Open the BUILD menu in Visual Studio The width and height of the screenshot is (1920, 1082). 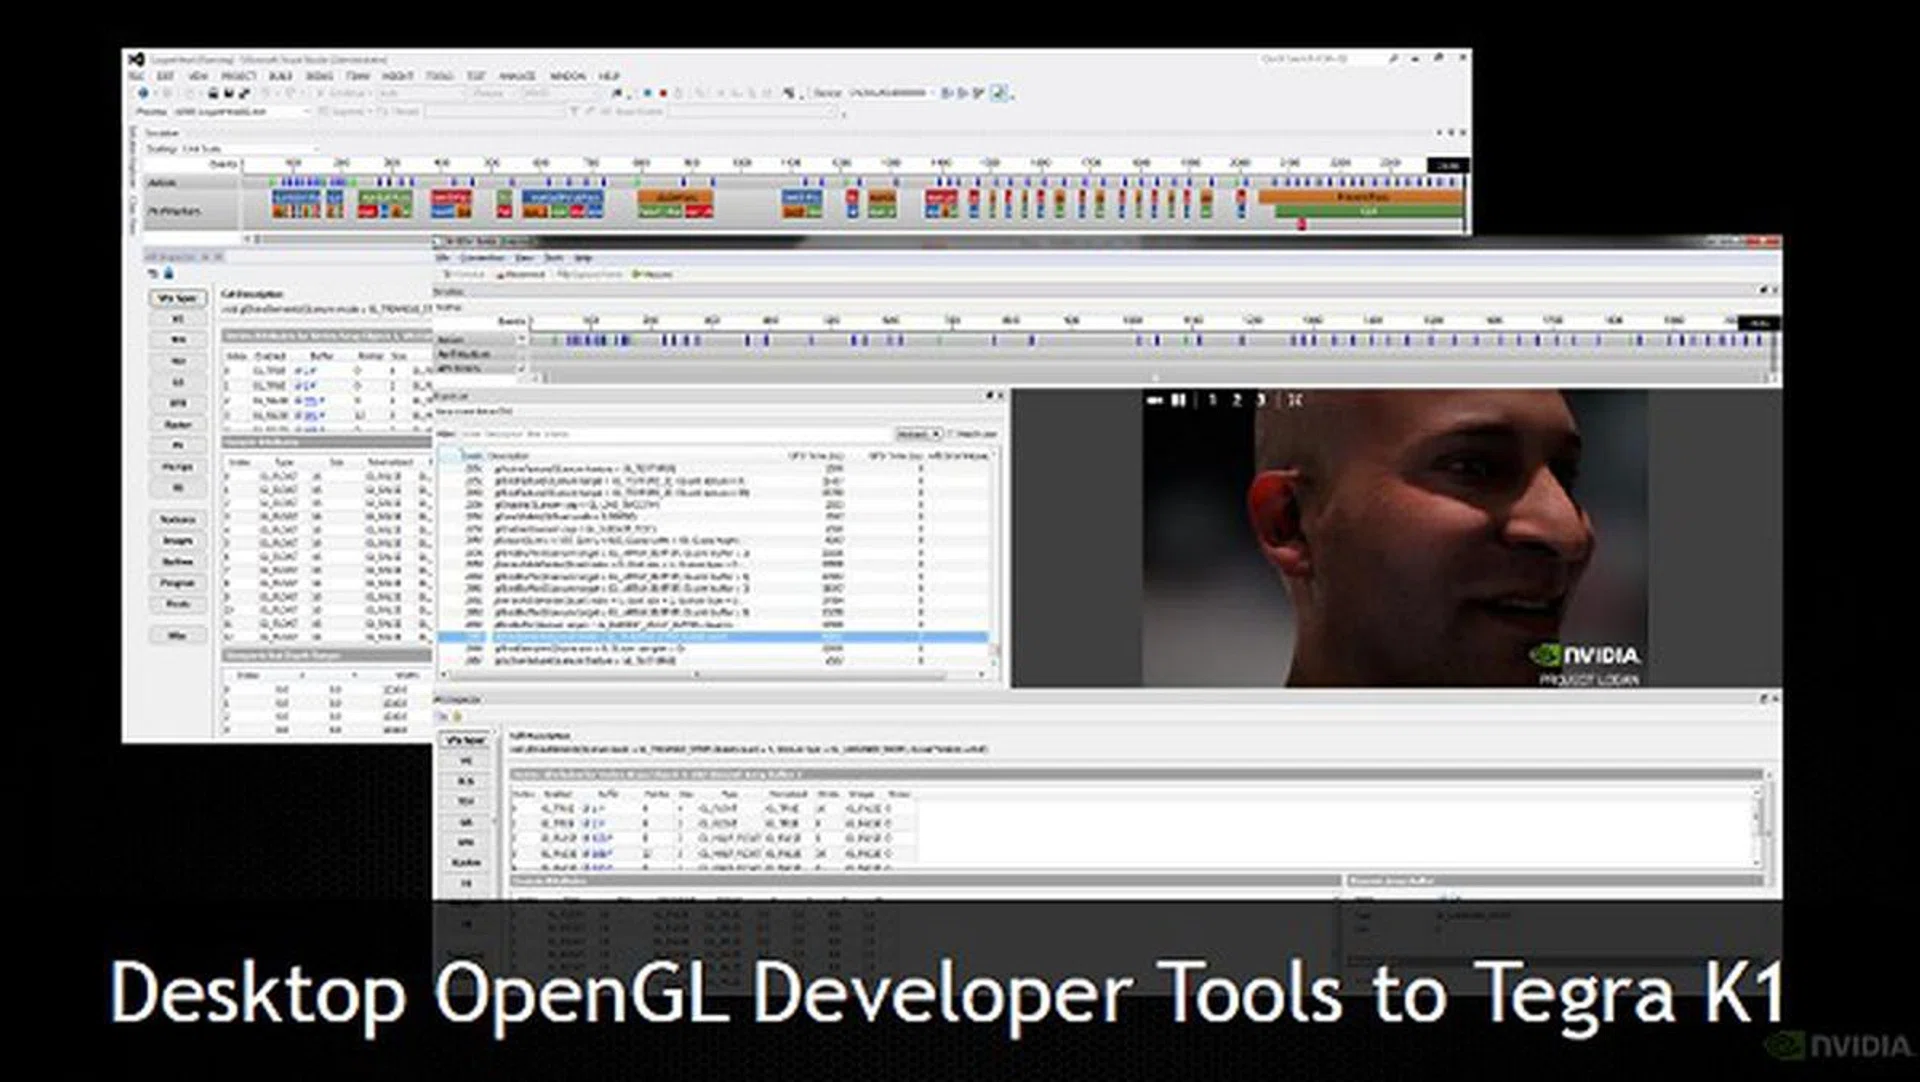280,76
